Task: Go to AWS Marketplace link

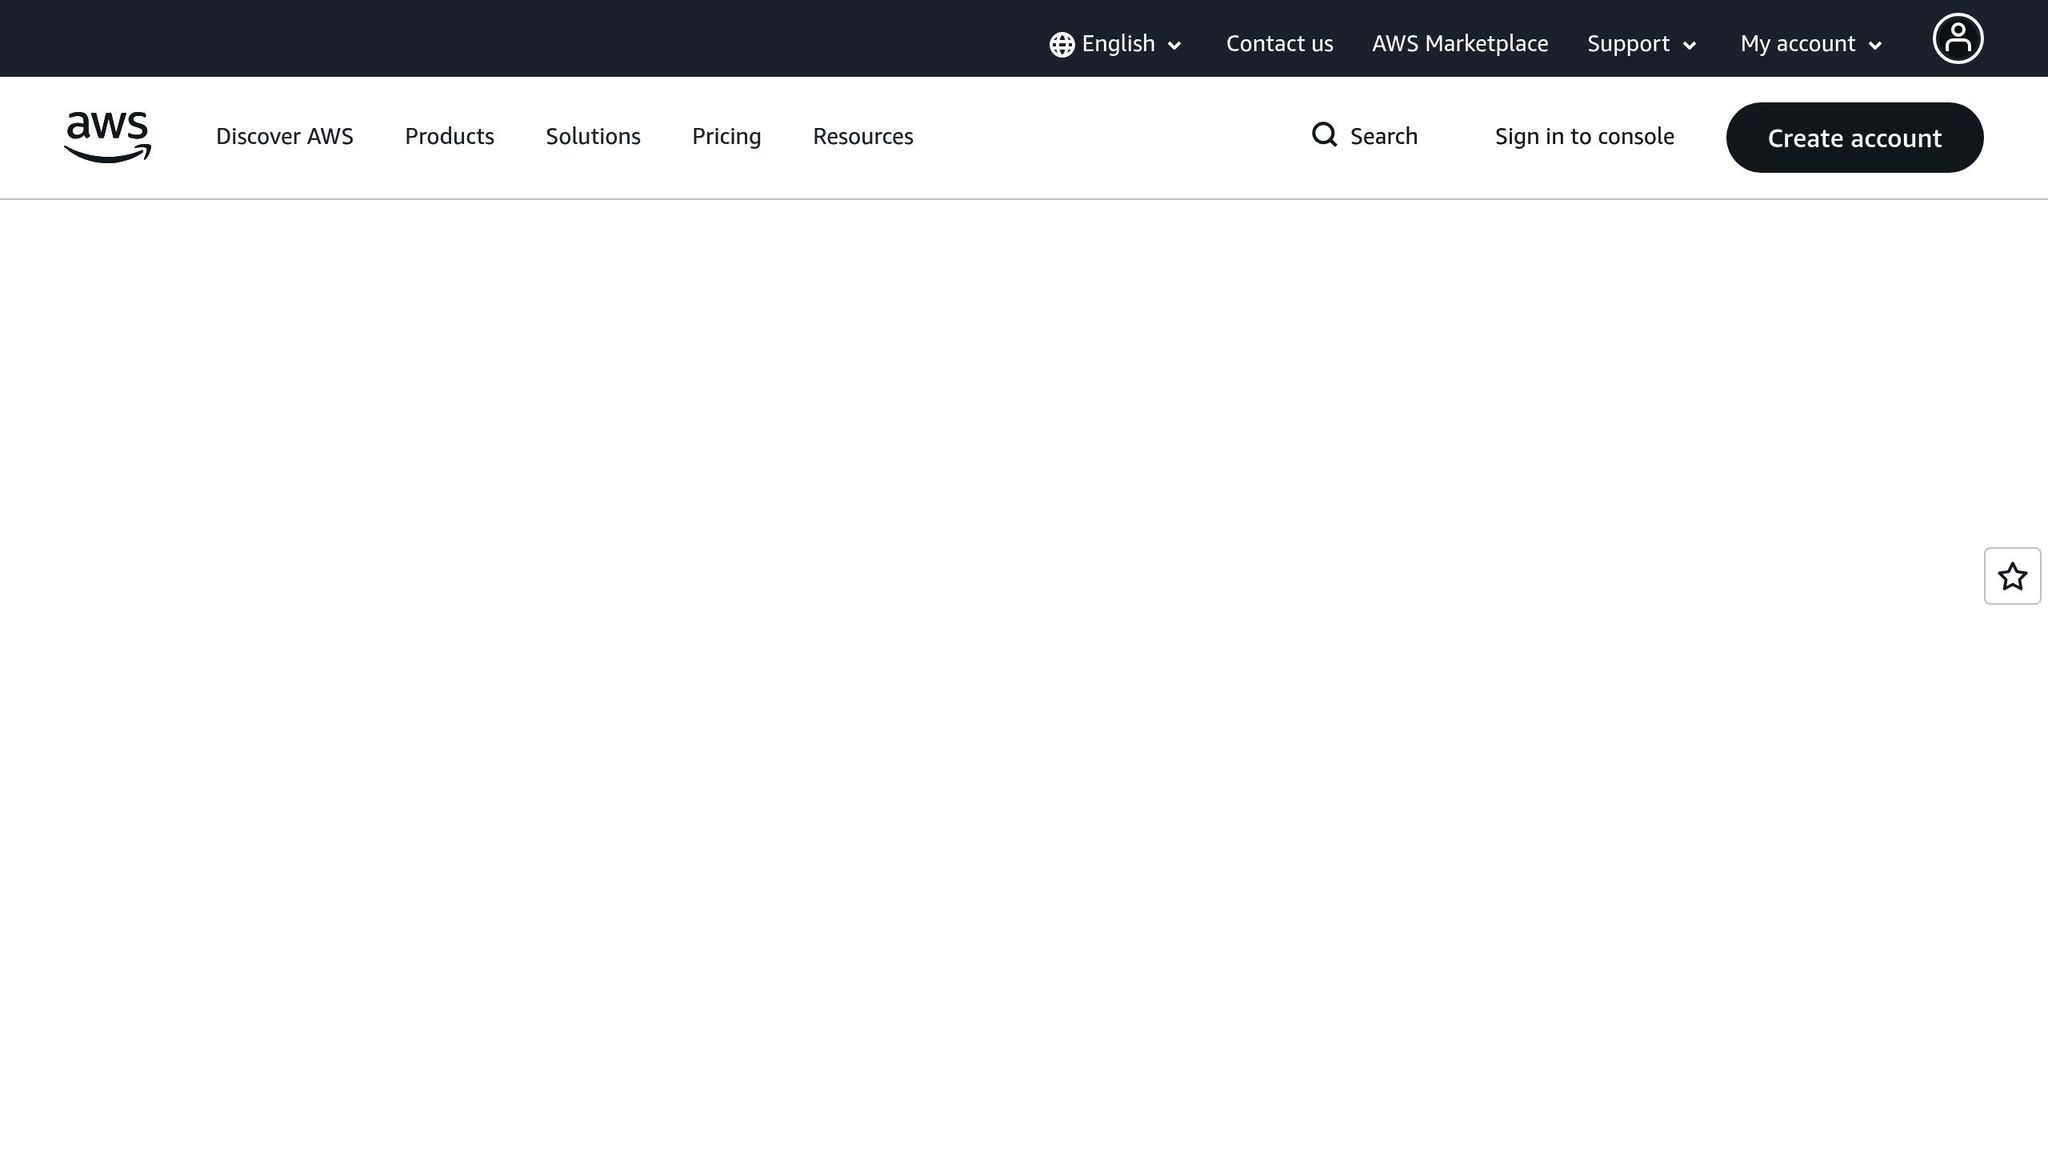Action: 1459,44
